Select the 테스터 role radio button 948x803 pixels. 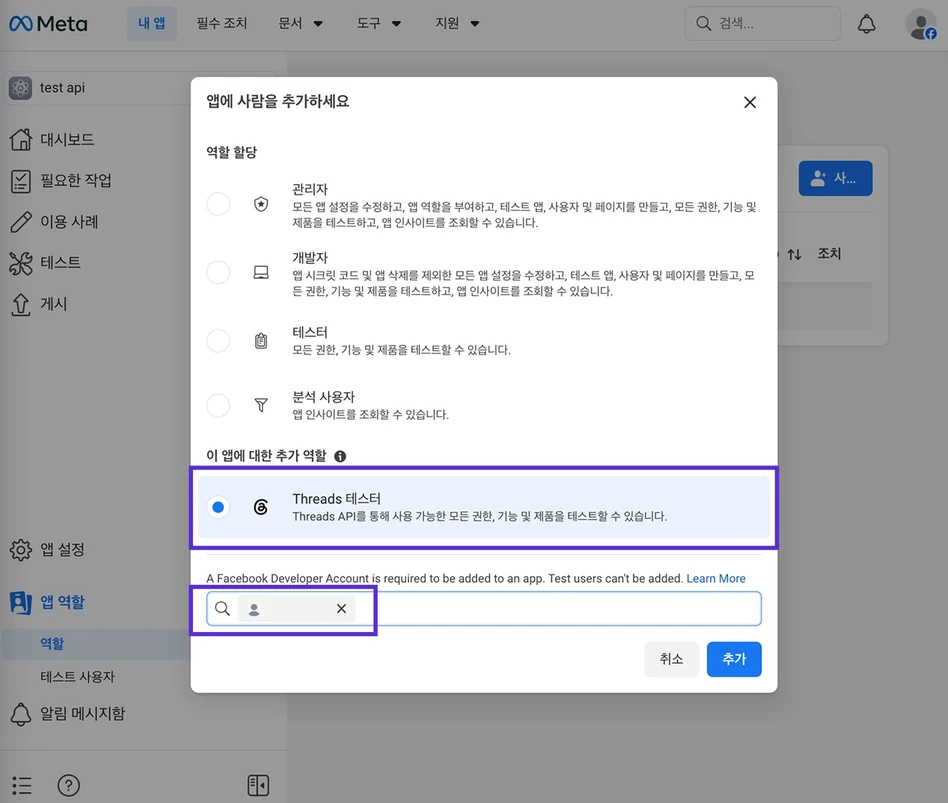(218, 341)
